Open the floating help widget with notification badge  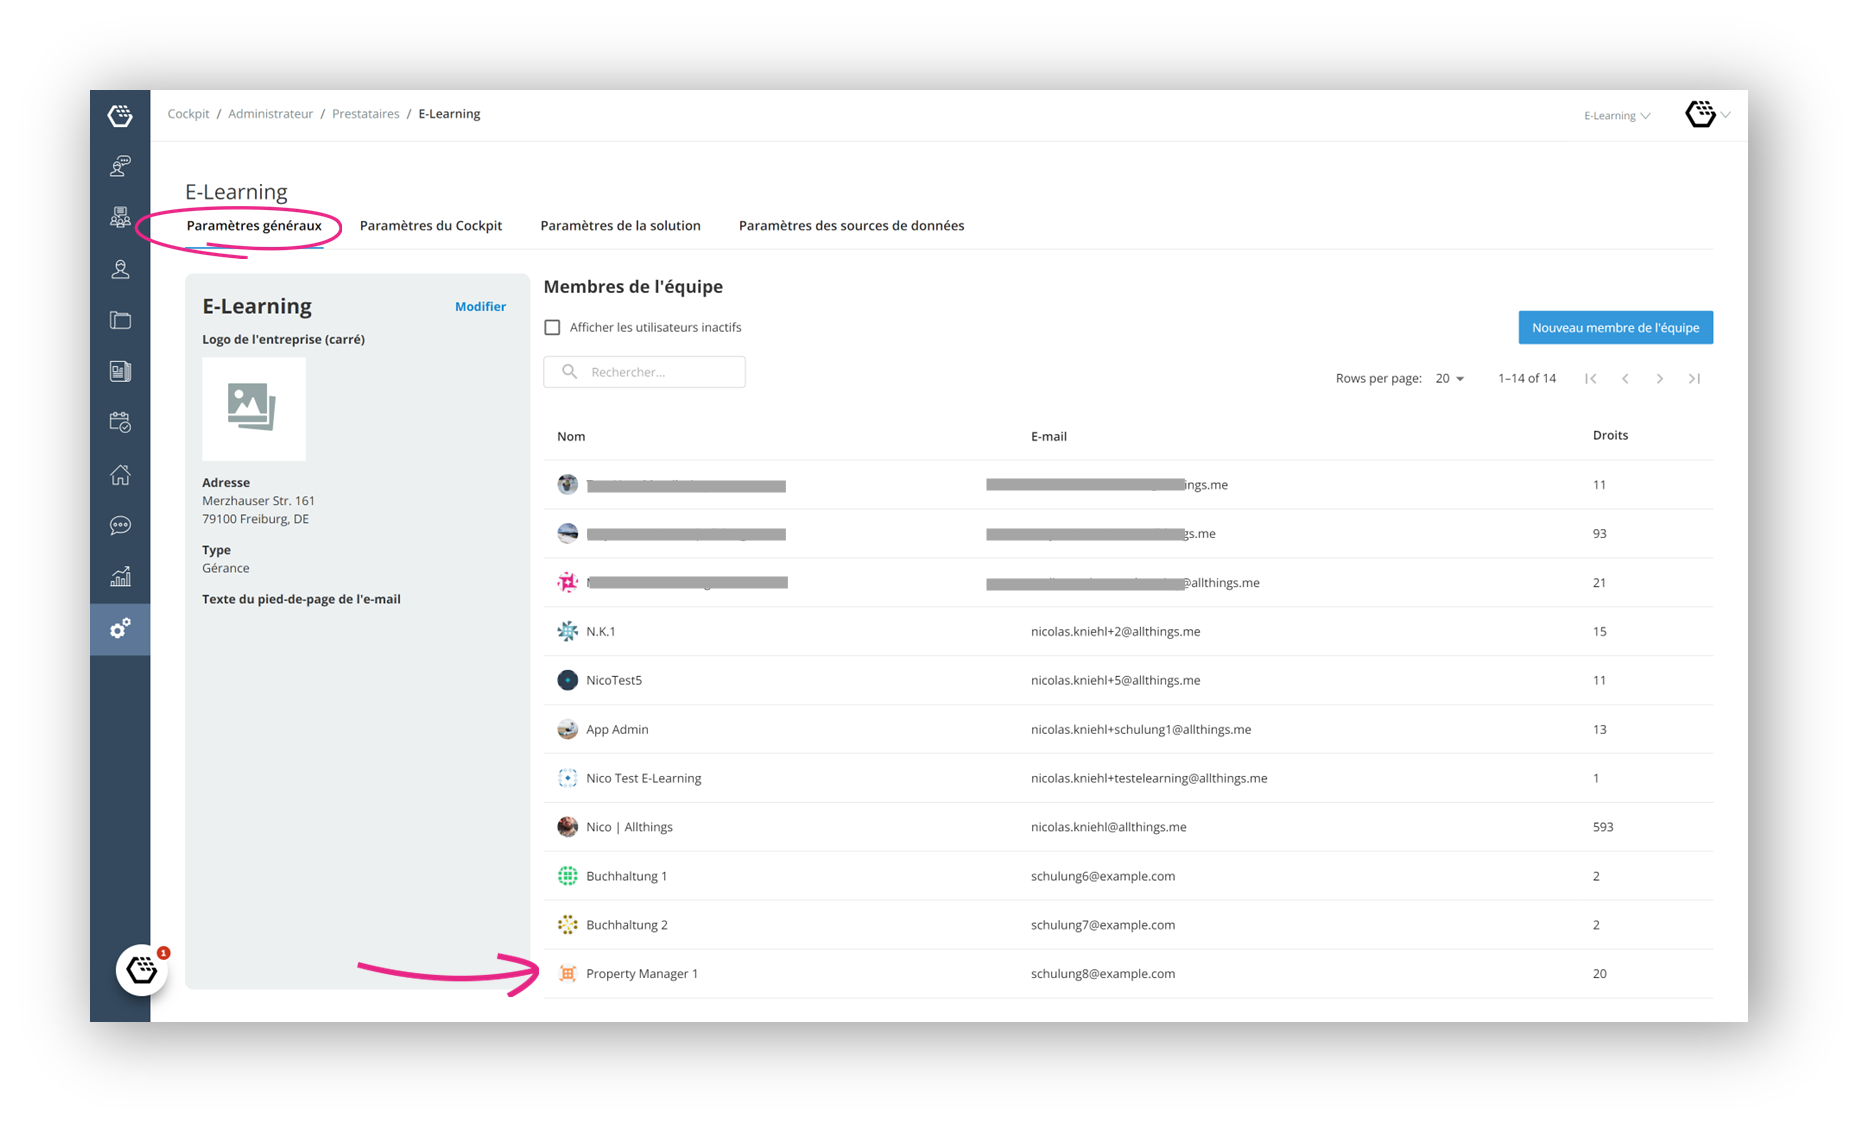[x=142, y=969]
